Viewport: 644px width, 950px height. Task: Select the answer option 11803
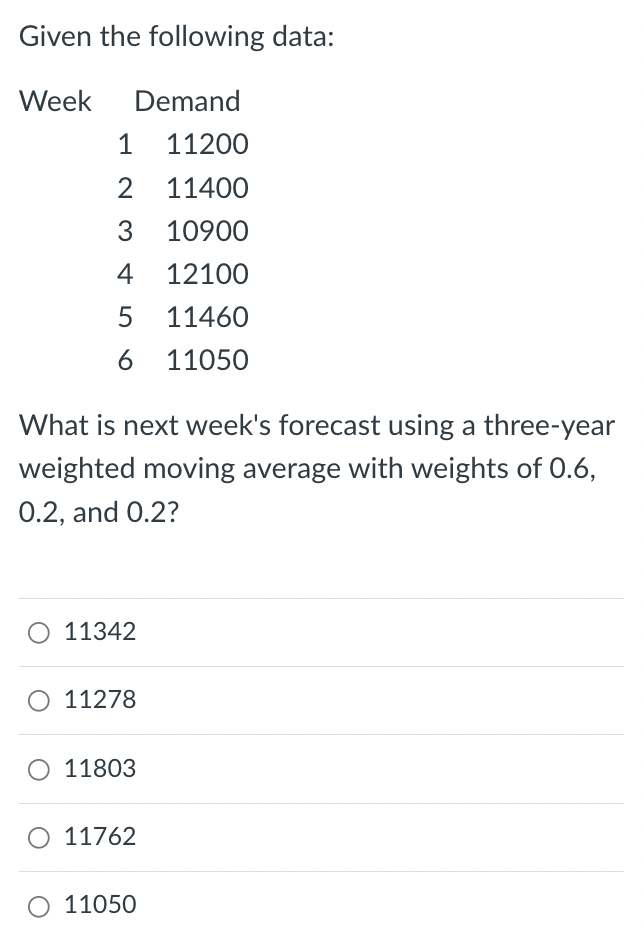(x=99, y=769)
